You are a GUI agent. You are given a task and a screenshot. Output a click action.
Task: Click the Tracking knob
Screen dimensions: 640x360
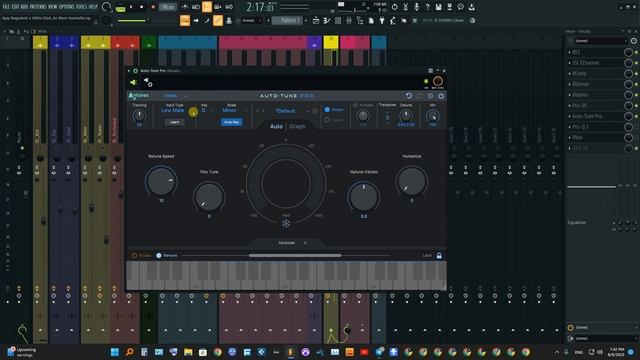(139, 116)
